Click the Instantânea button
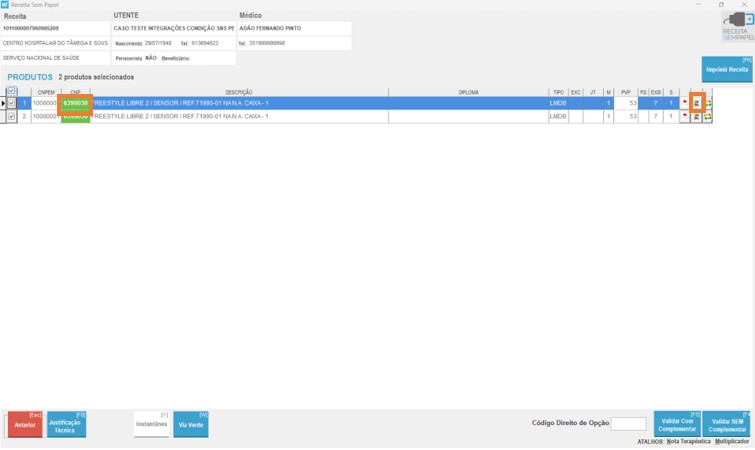Image resolution: width=755 pixels, height=450 pixels. pyautogui.click(x=152, y=424)
